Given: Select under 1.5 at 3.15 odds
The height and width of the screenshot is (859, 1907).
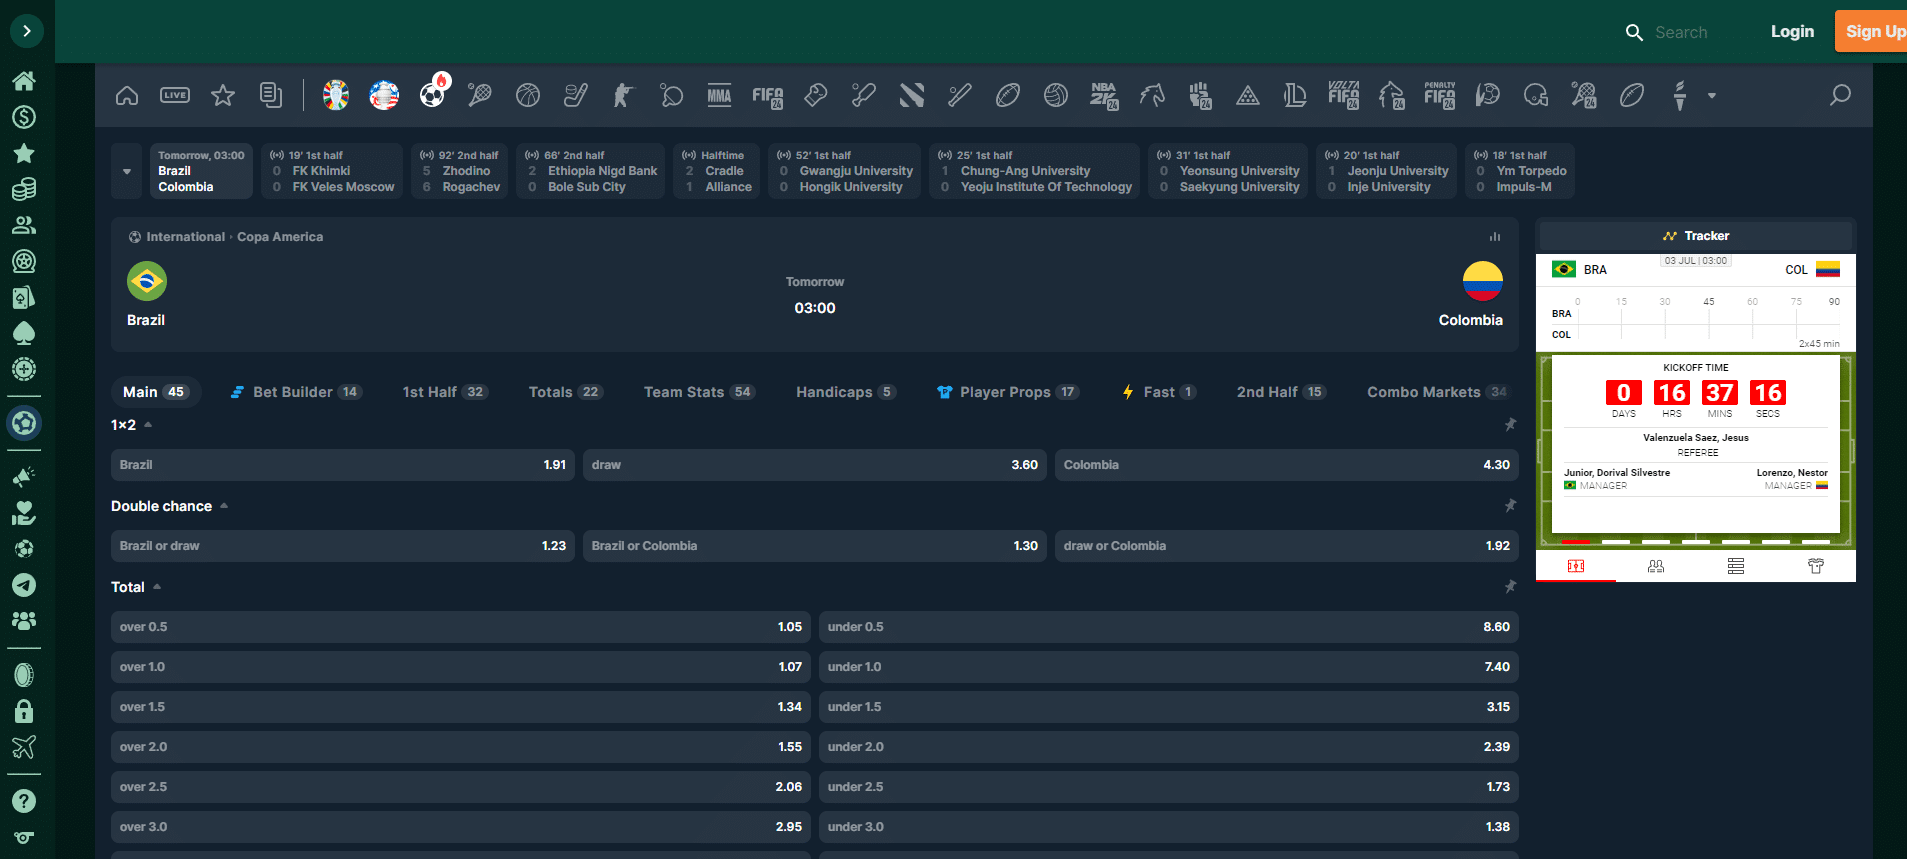Looking at the screenshot, I should 1169,707.
